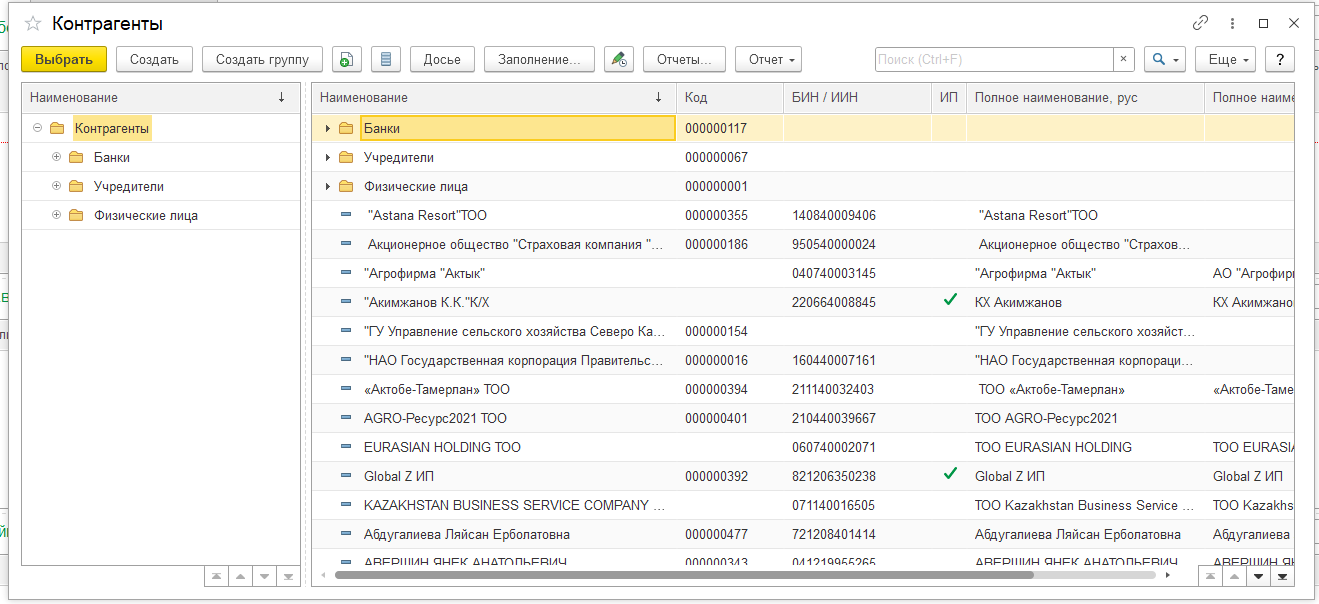Select row Global Z ИП
Screen dimensions: 1319x604
pos(802,476)
